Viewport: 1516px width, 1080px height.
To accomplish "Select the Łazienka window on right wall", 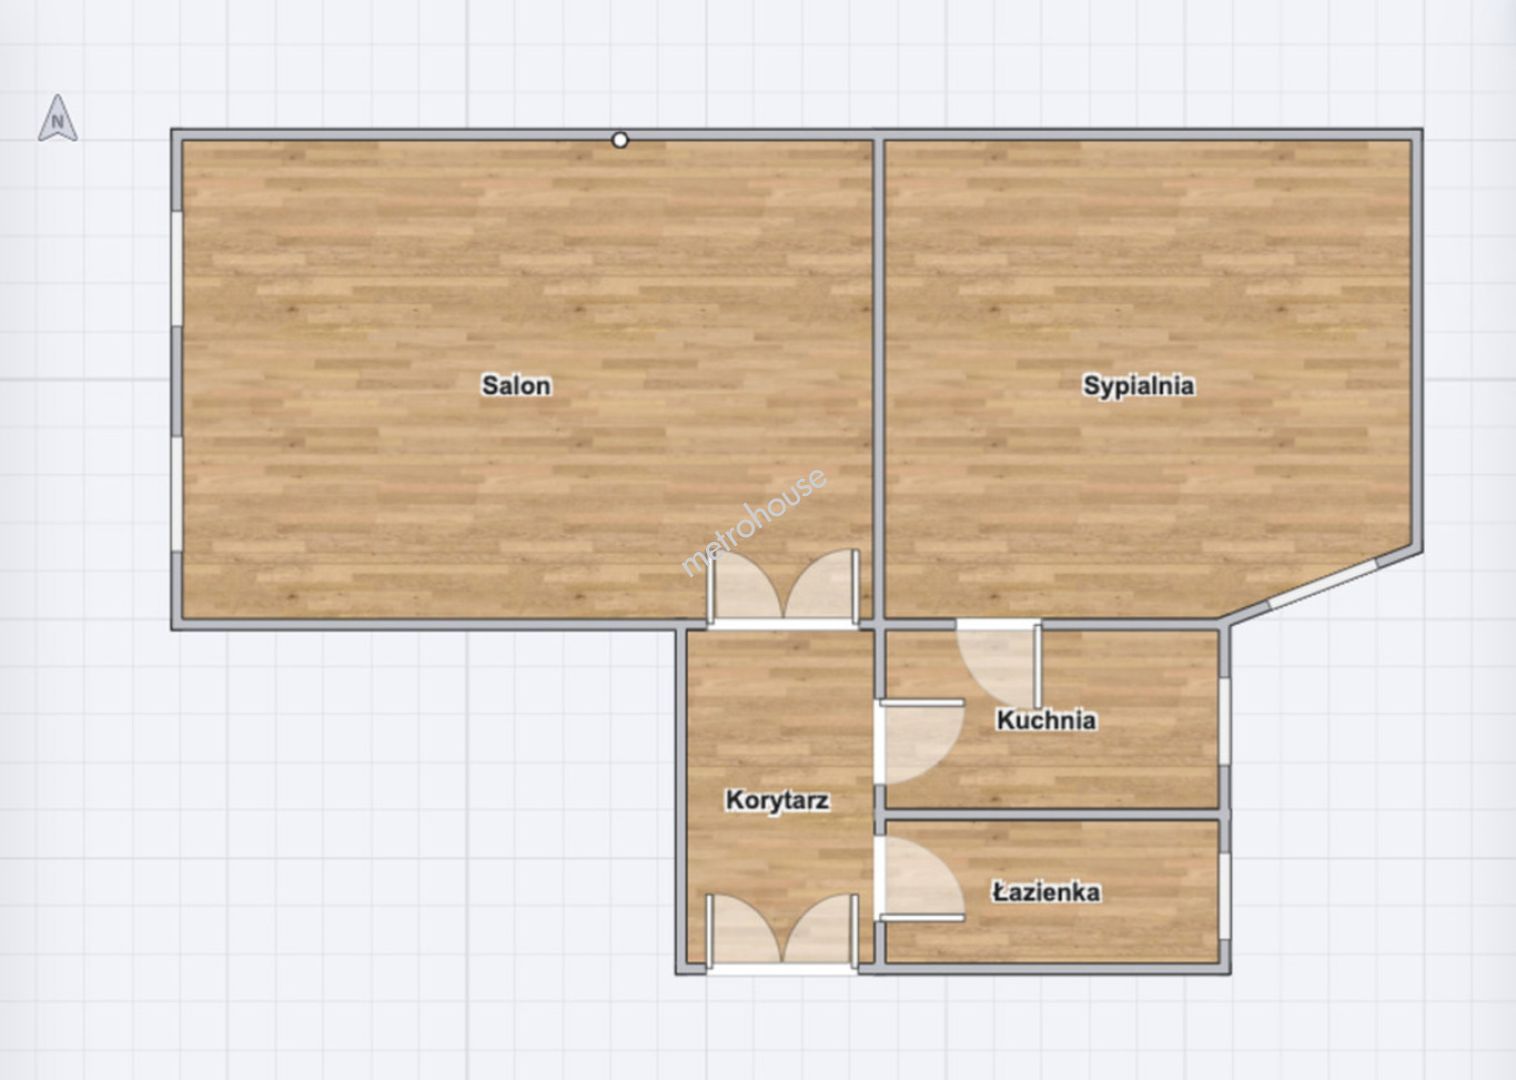I will click(1224, 889).
